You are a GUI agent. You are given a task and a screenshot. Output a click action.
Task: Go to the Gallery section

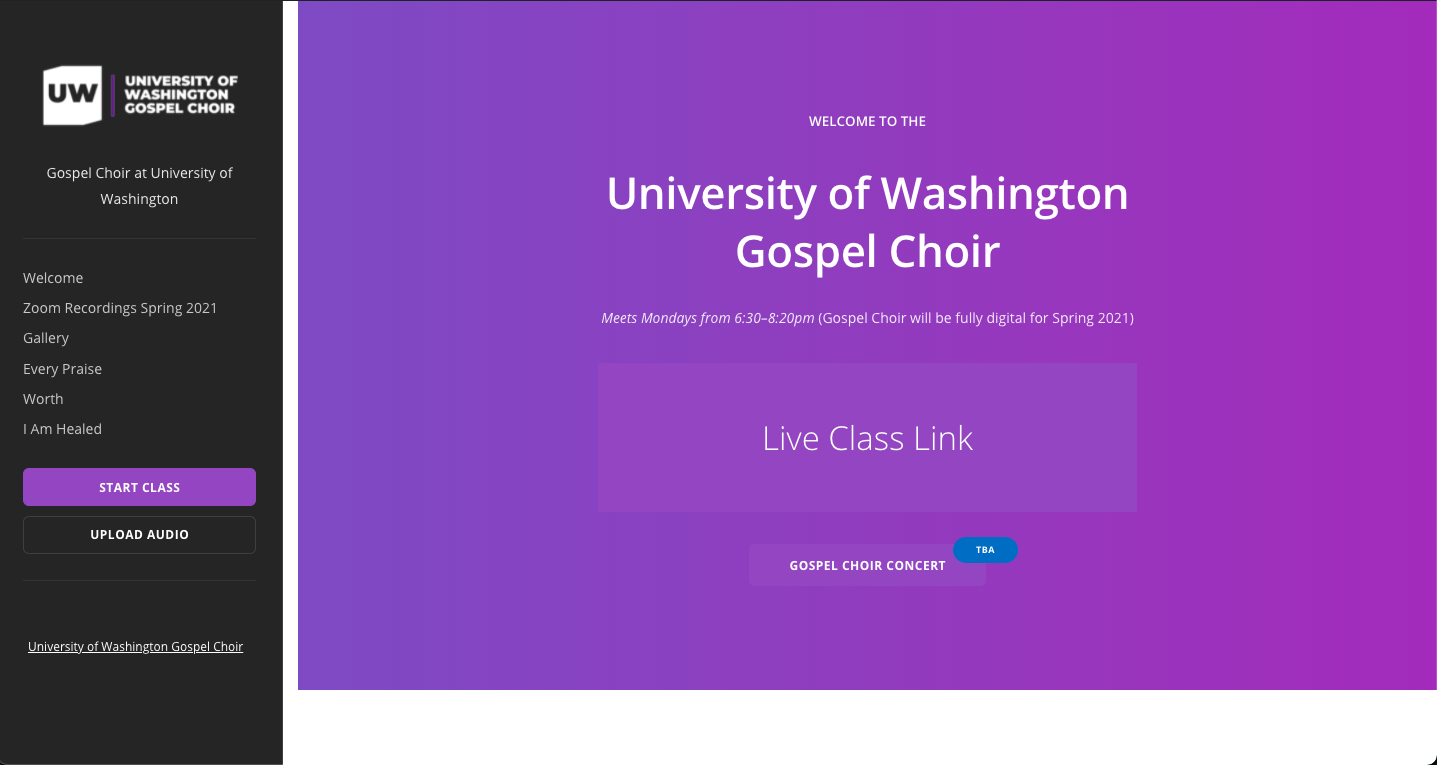pos(46,338)
